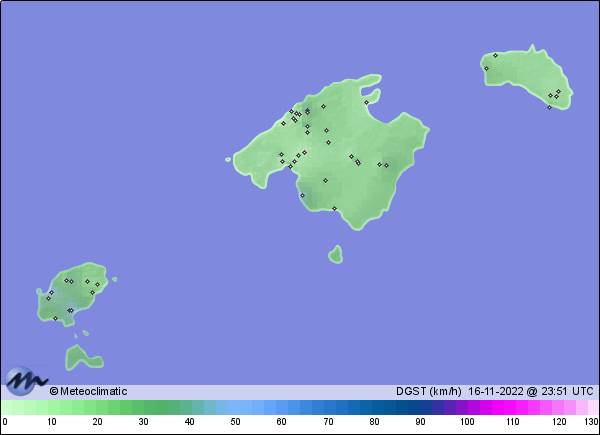Click the 16-11-2022 @ 23:51 UTC timestamp

click(x=531, y=391)
